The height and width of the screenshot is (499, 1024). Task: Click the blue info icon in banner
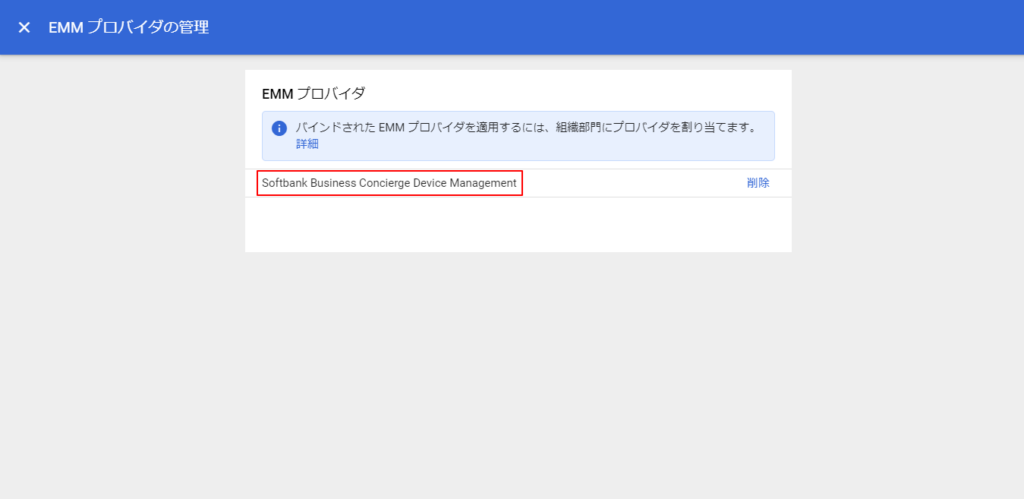point(279,128)
